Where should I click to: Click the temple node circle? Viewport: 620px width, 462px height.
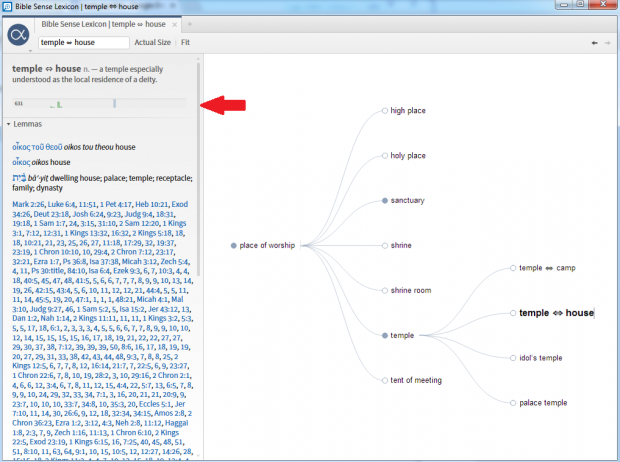(385, 335)
